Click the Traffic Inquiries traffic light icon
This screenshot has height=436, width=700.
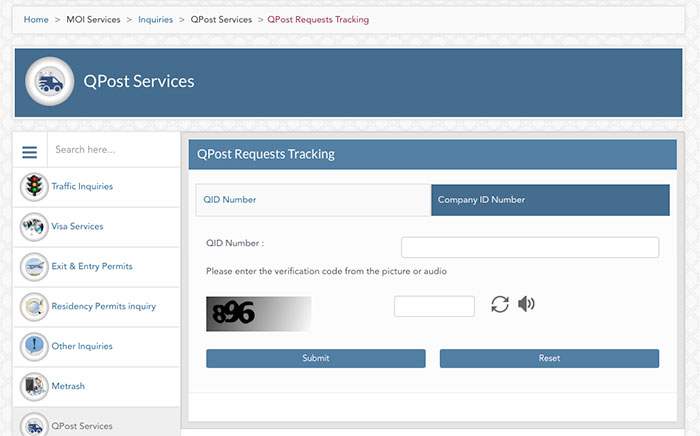coord(34,187)
